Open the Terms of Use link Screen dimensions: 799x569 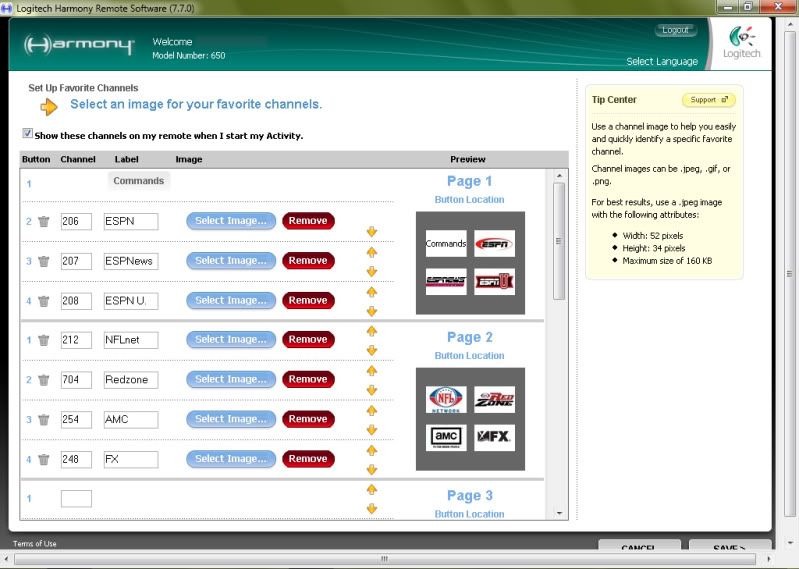(35, 544)
